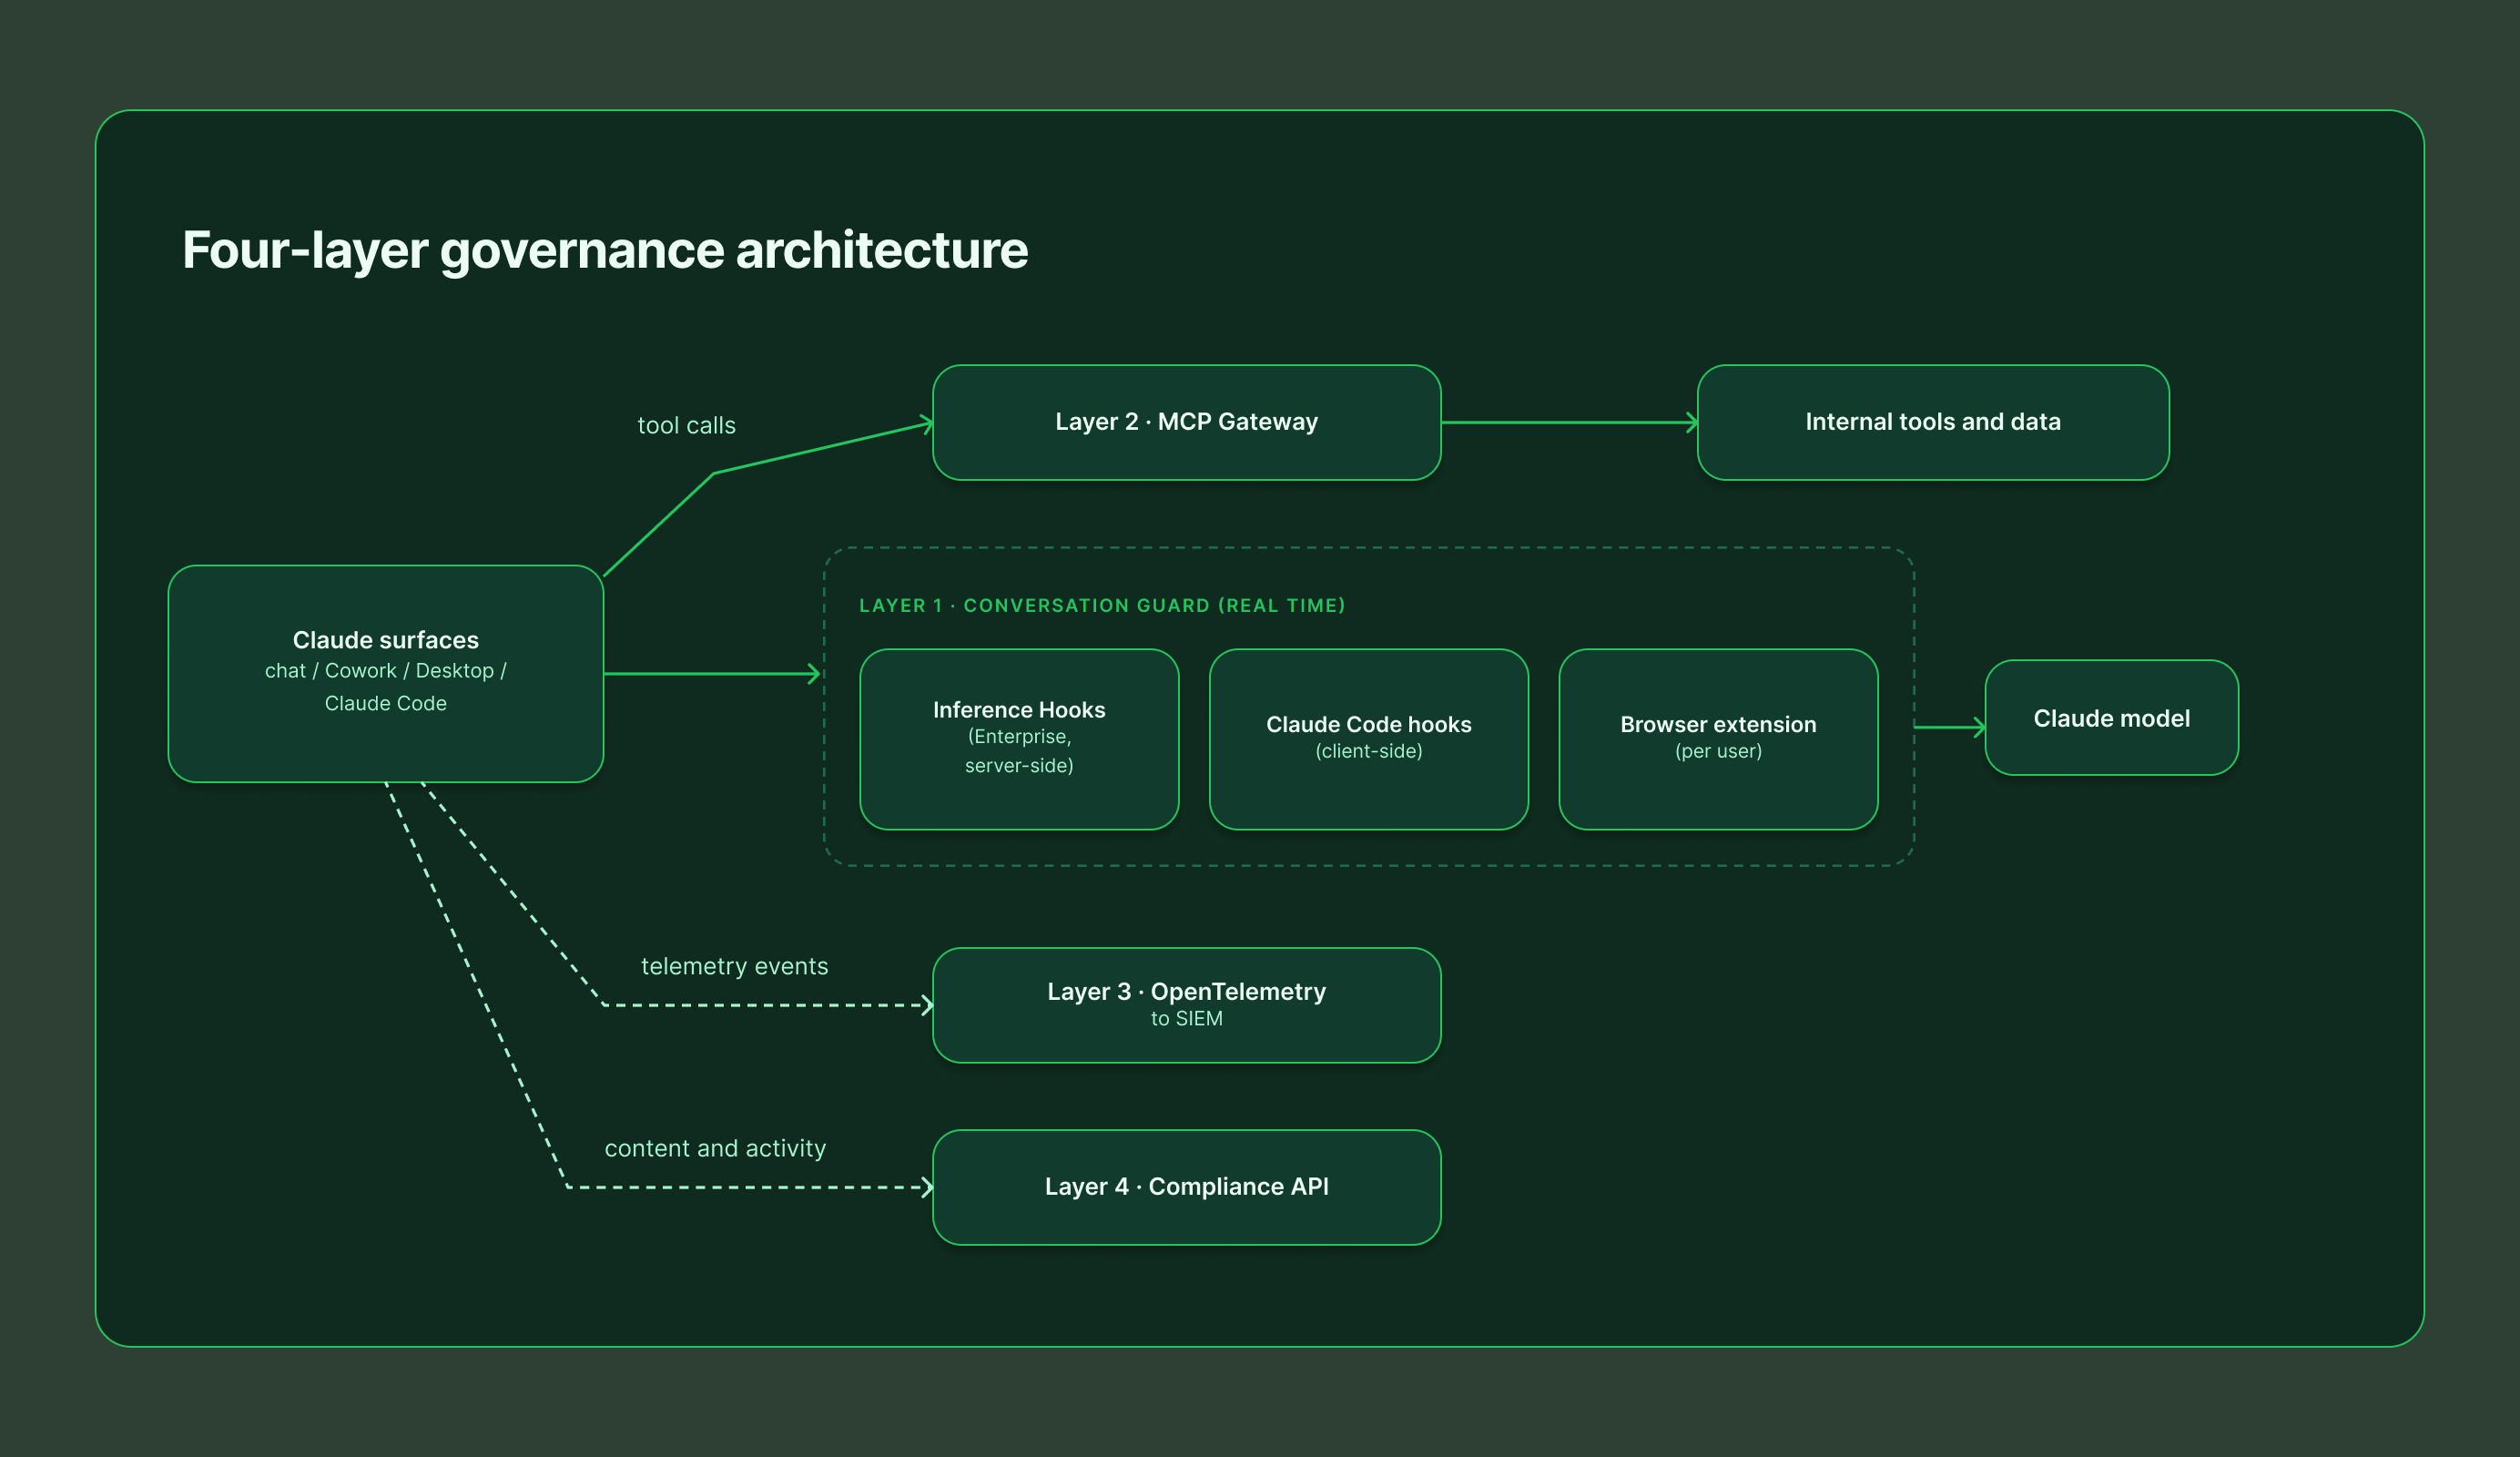
Task: Click the 'Four-layer governance architecture' title
Action: pos(604,250)
